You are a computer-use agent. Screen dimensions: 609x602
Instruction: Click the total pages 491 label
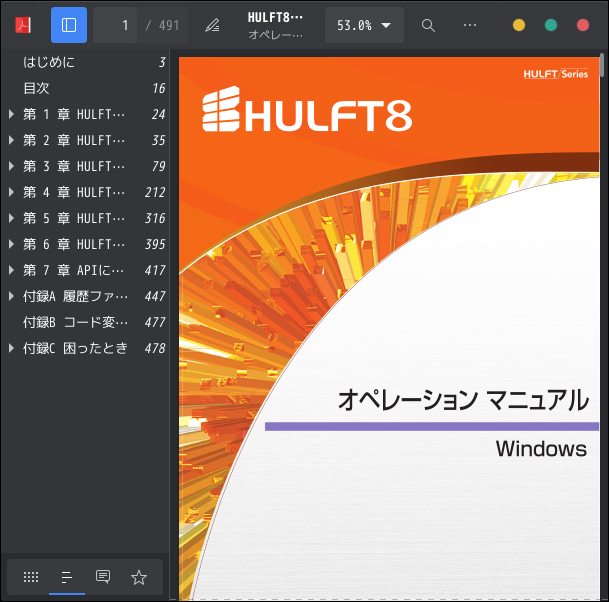[169, 26]
